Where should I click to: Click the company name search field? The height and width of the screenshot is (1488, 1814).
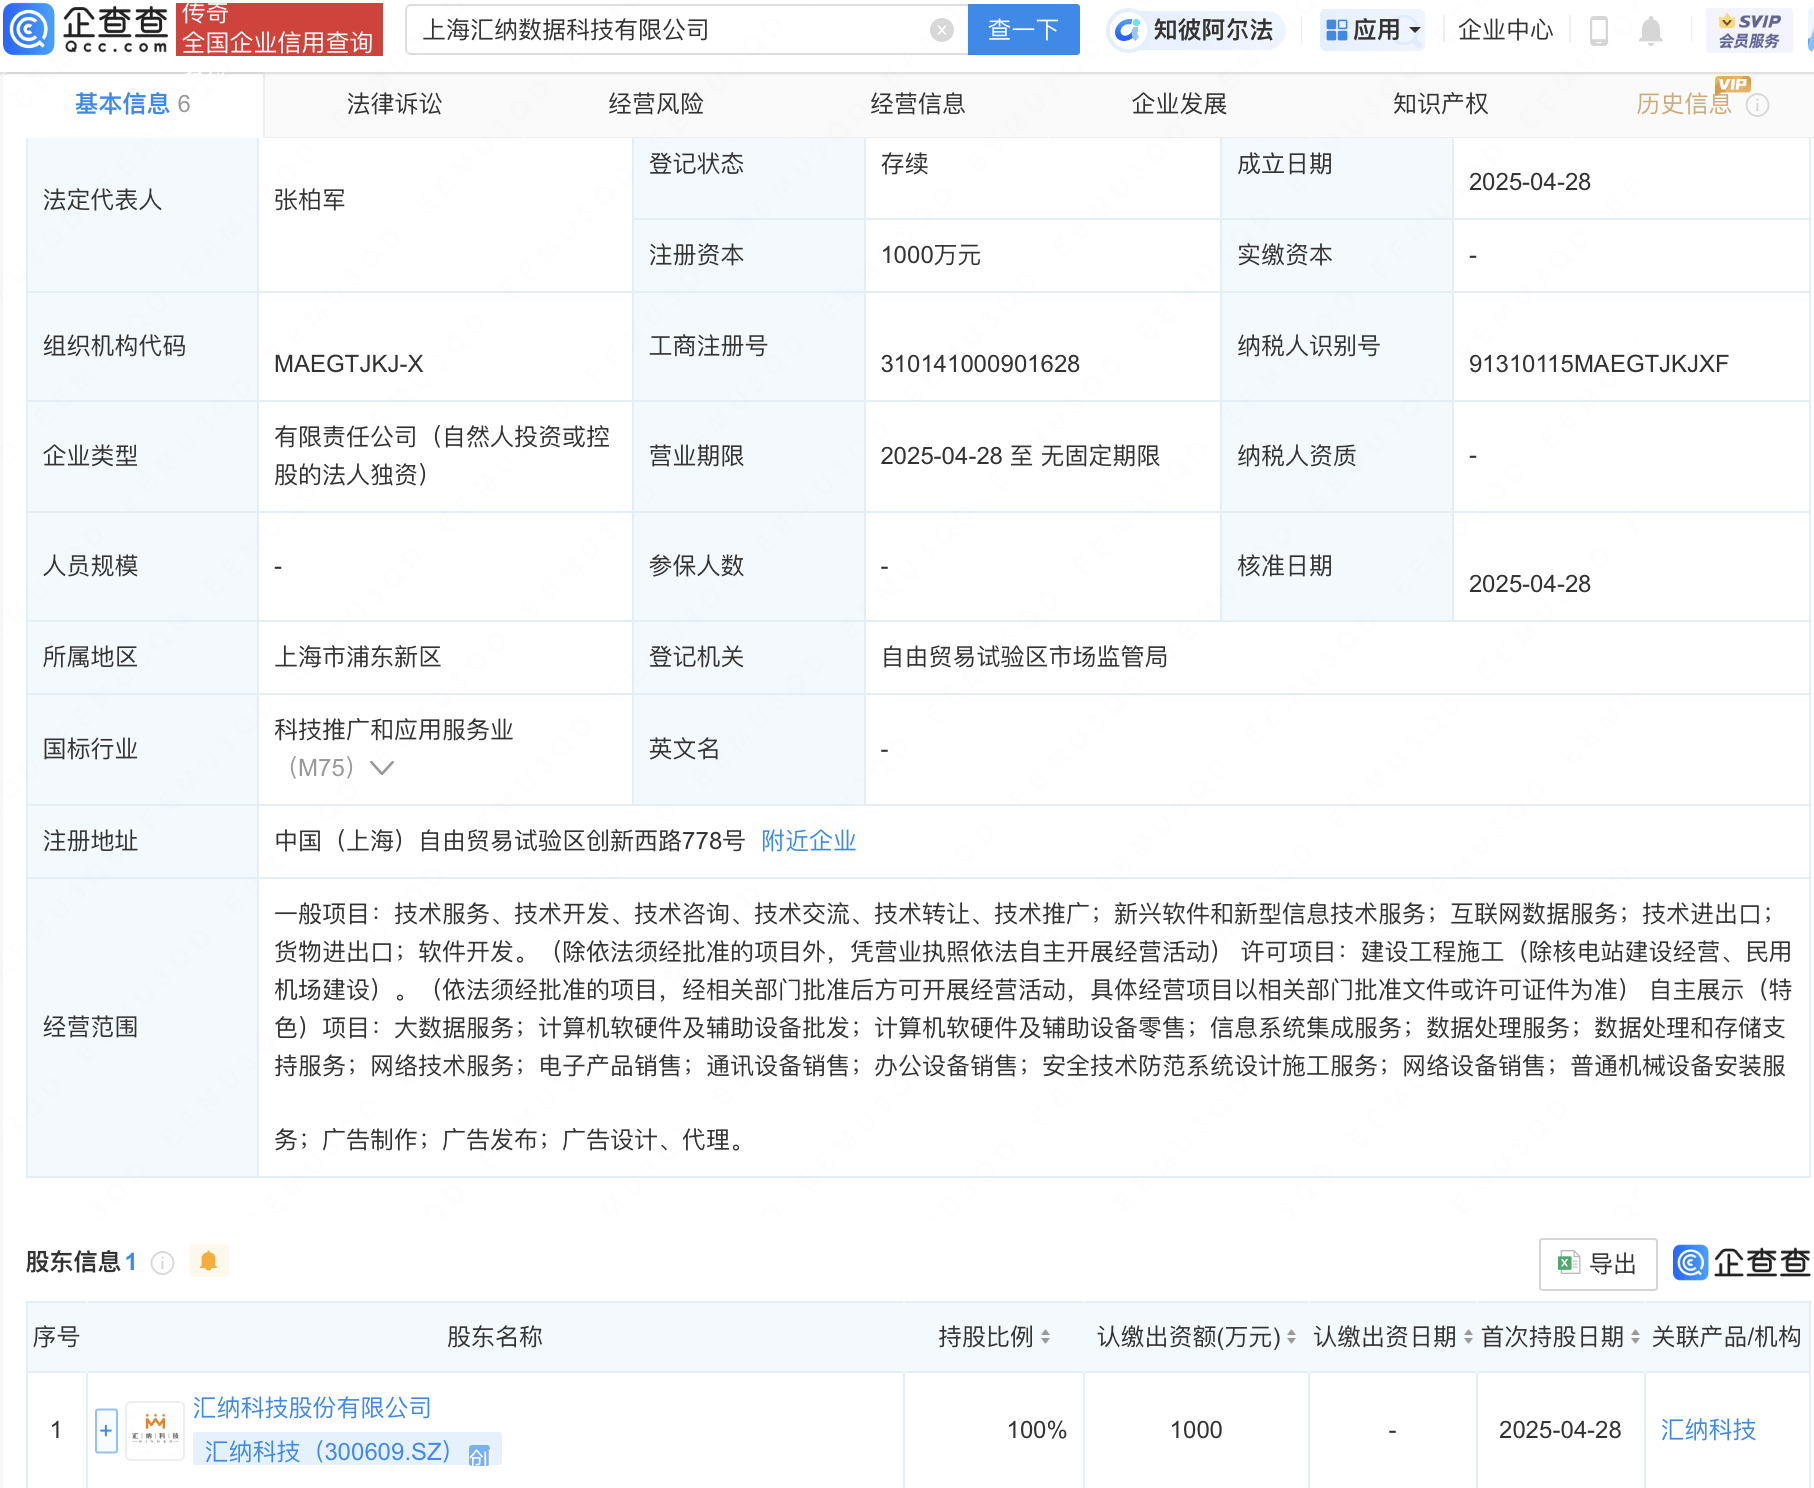[x=670, y=30]
